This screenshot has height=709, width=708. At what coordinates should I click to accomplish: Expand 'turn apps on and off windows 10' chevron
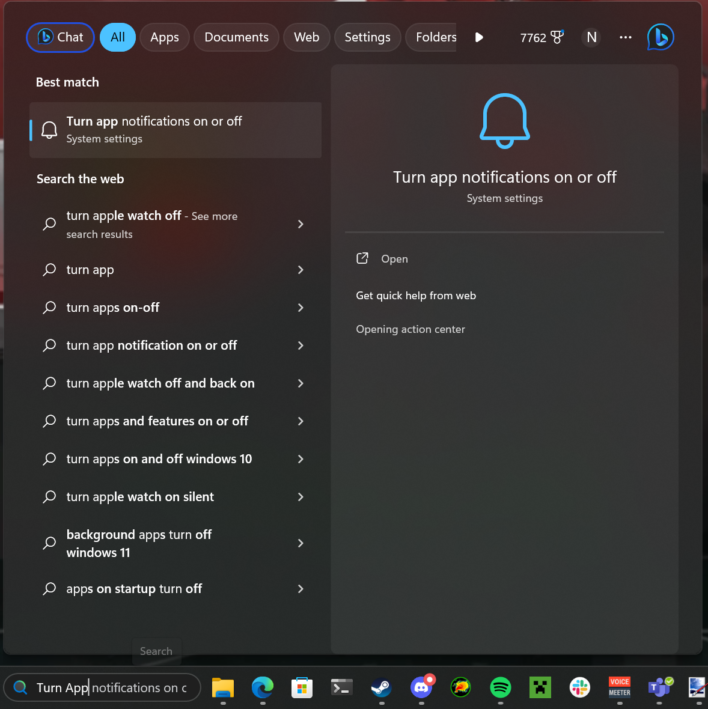tap(301, 459)
